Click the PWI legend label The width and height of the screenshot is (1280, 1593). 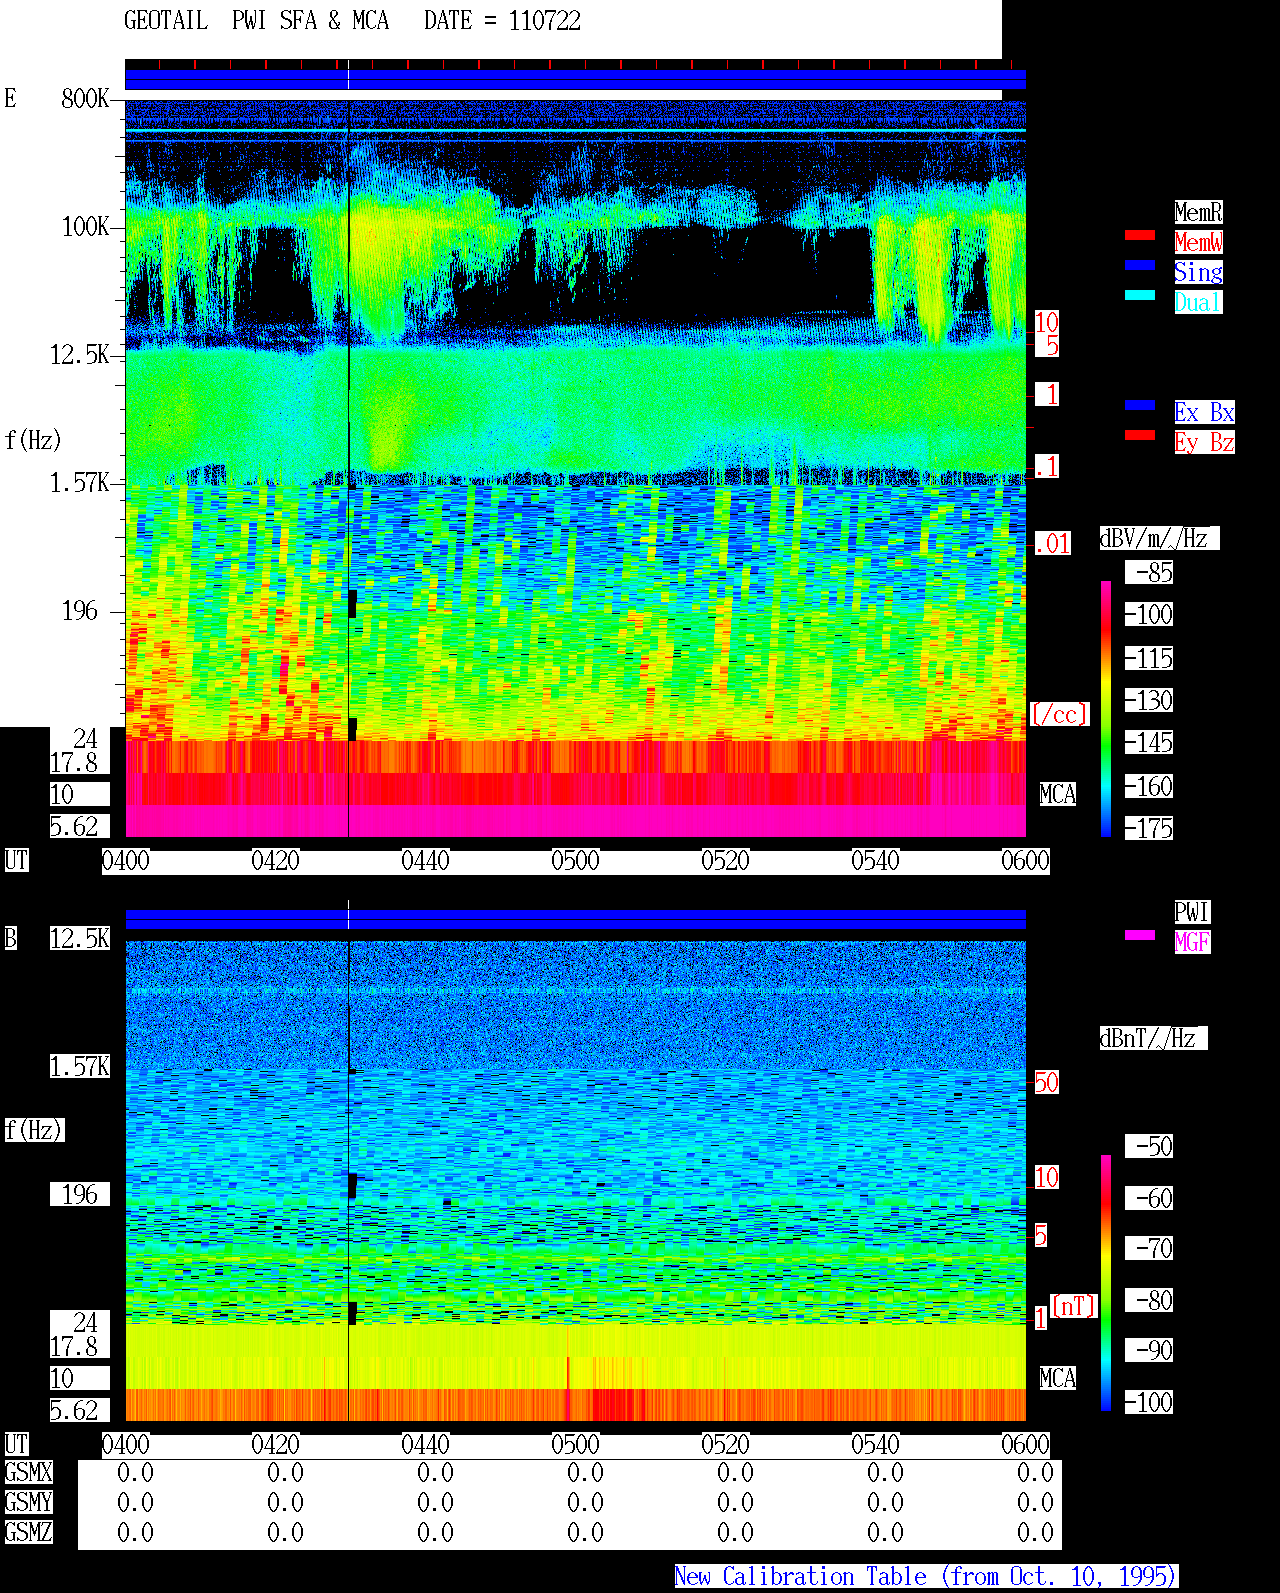pos(1192,912)
